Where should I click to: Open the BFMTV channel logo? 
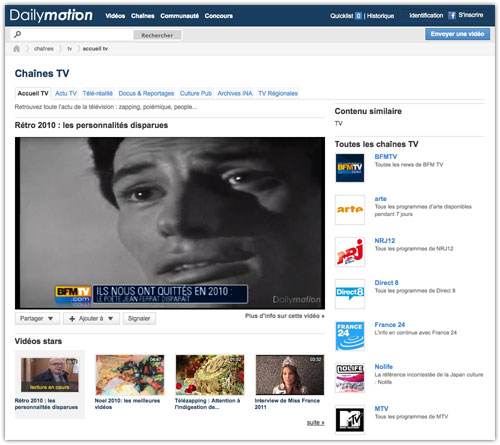point(350,168)
